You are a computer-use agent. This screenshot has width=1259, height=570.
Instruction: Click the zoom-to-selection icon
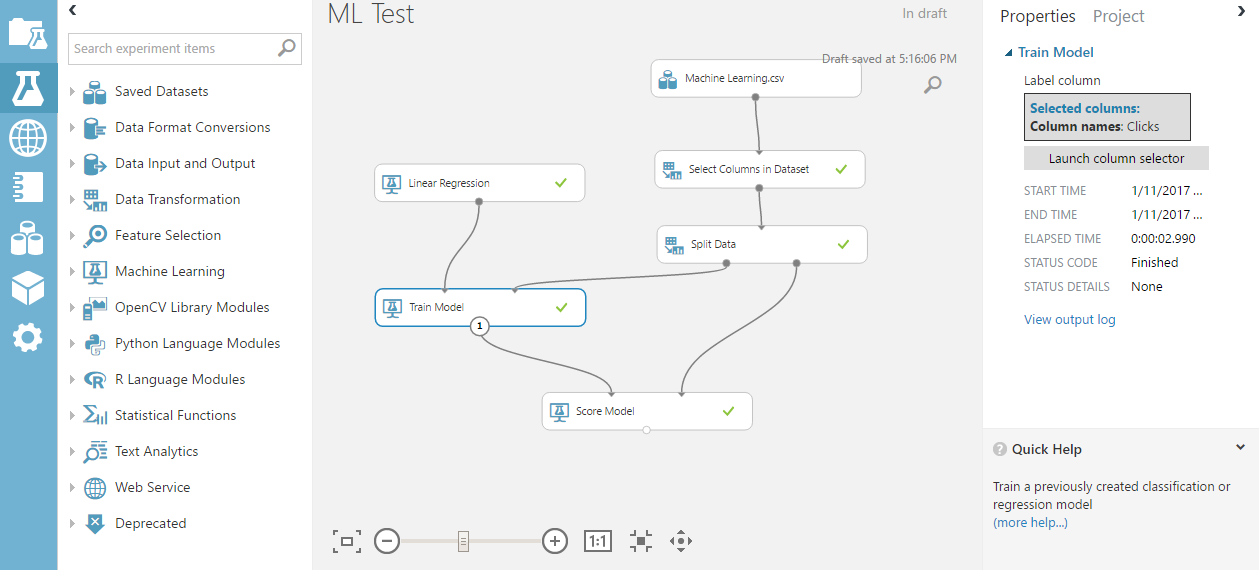pos(641,541)
